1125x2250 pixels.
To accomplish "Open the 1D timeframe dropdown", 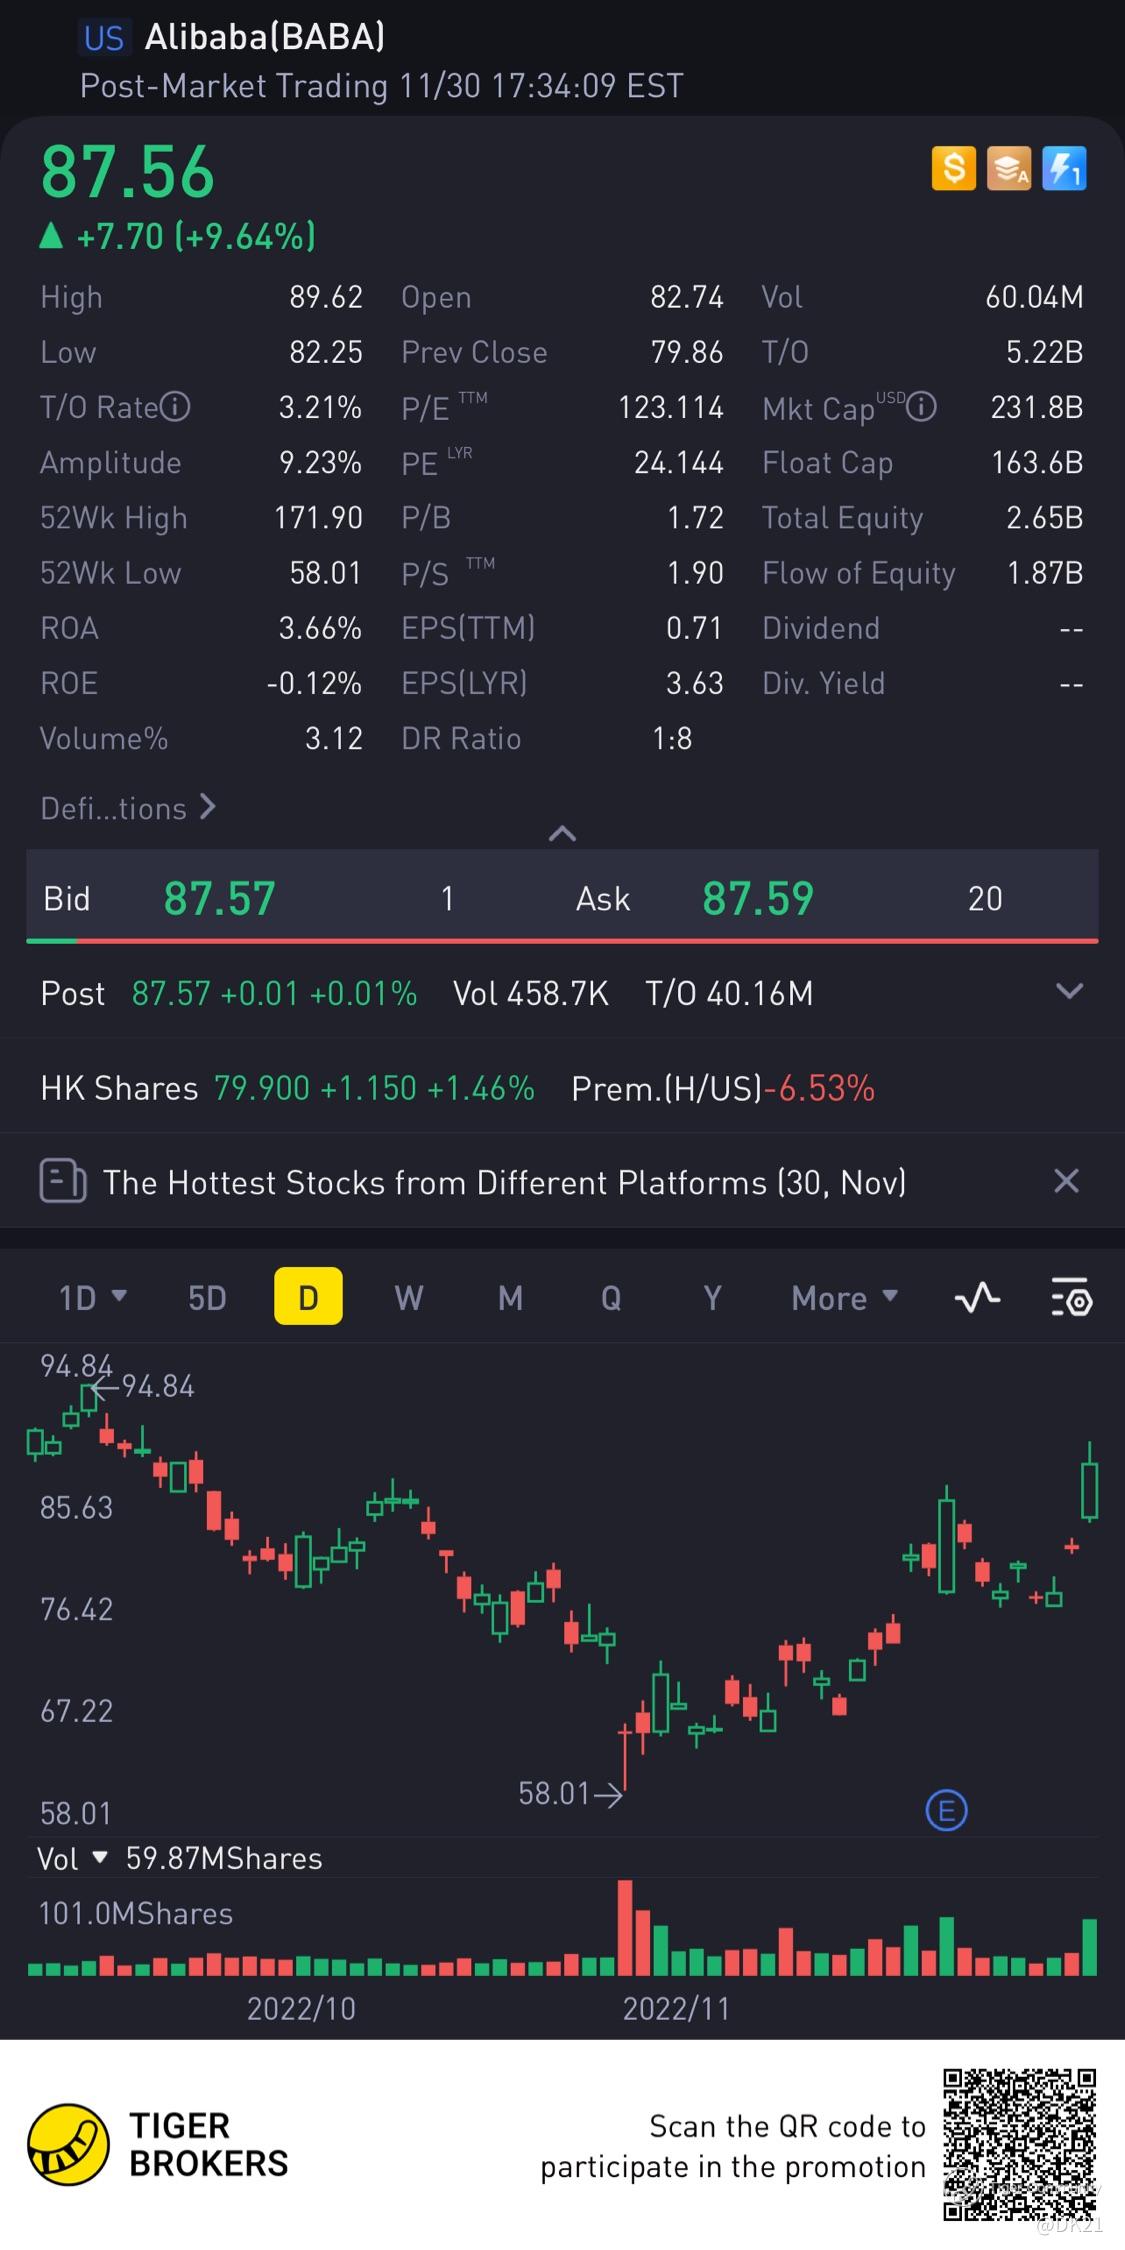I will (x=92, y=1297).
